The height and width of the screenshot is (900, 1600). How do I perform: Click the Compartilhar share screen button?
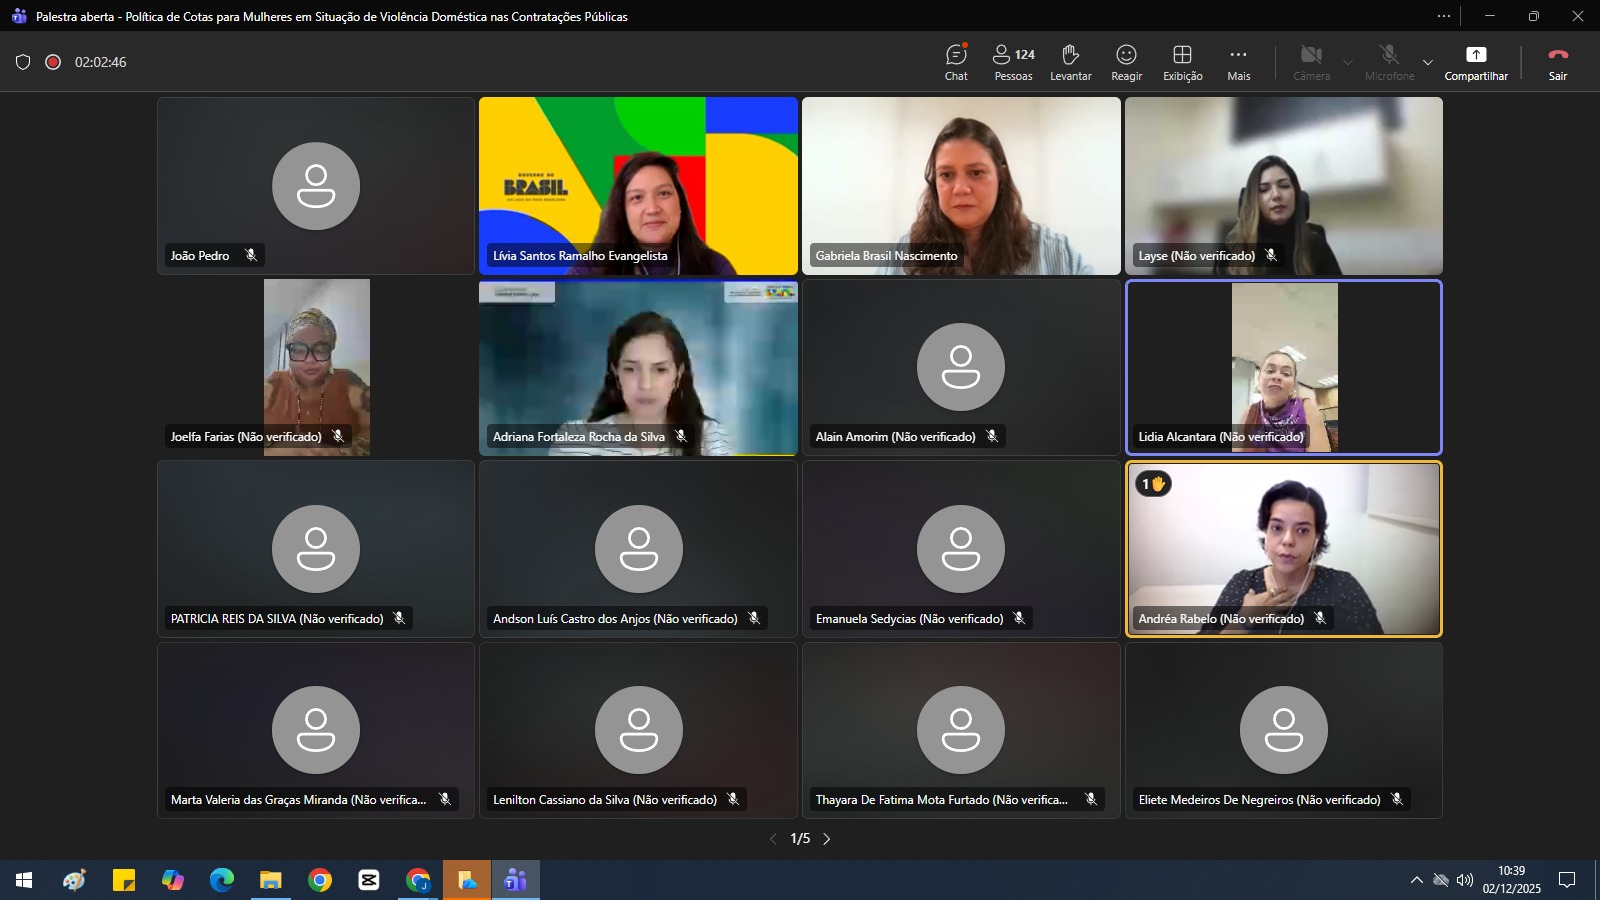coord(1475,62)
